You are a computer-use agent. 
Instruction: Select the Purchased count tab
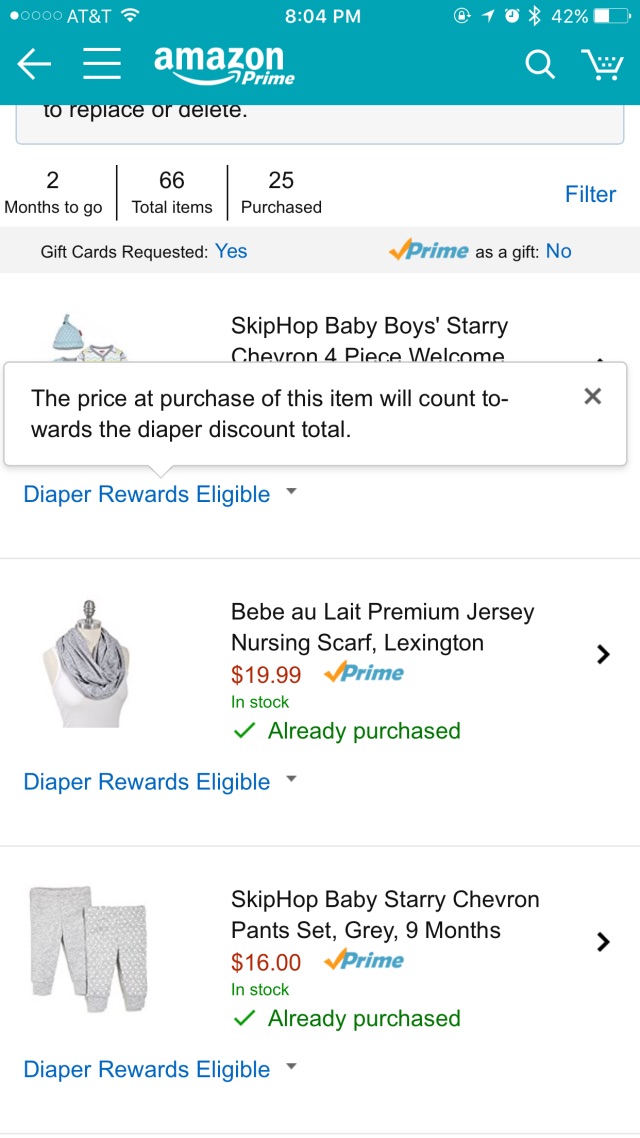click(x=281, y=192)
